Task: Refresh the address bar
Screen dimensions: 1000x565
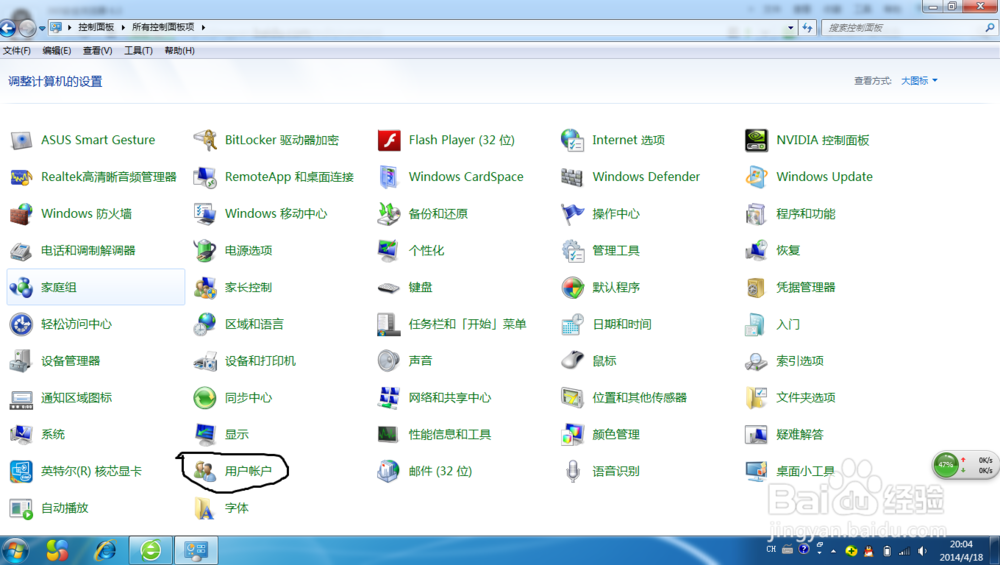Action: [807, 27]
